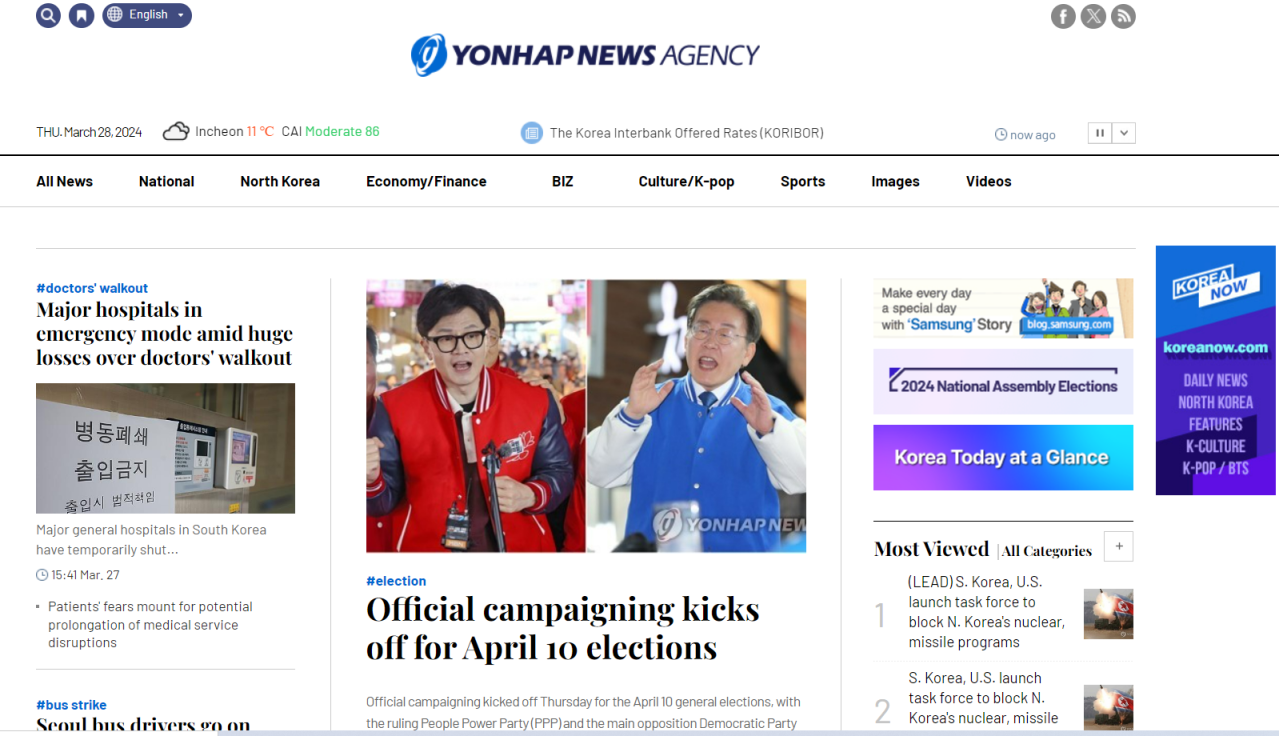Expand Most Viewed with the plus button

click(1118, 547)
